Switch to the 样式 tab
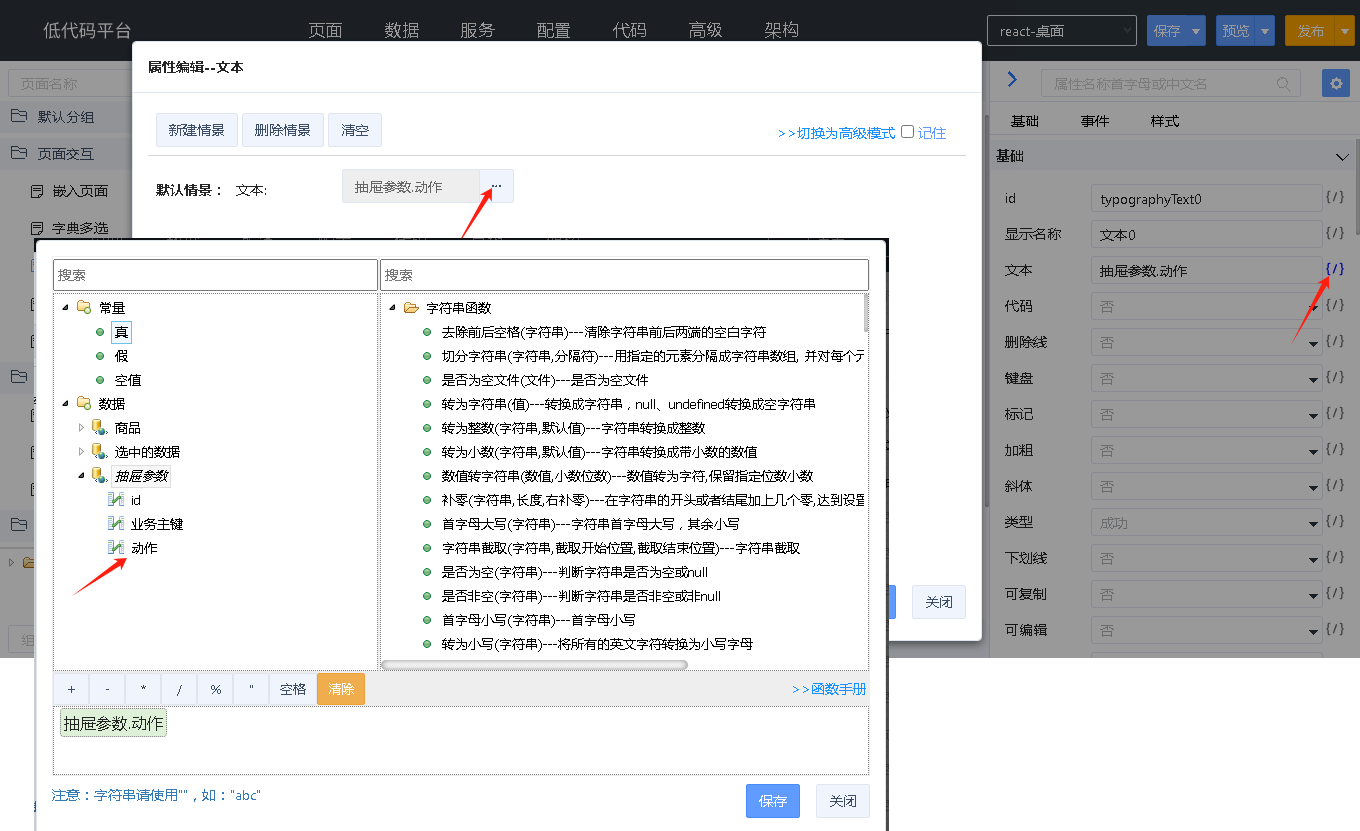1360x831 pixels. tap(1165, 121)
